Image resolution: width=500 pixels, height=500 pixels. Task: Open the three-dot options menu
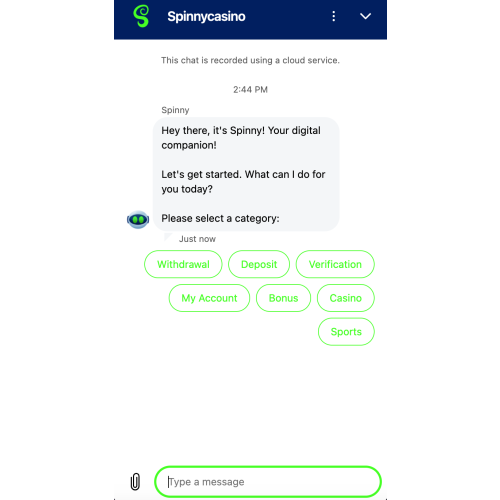(x=333, y=16)
